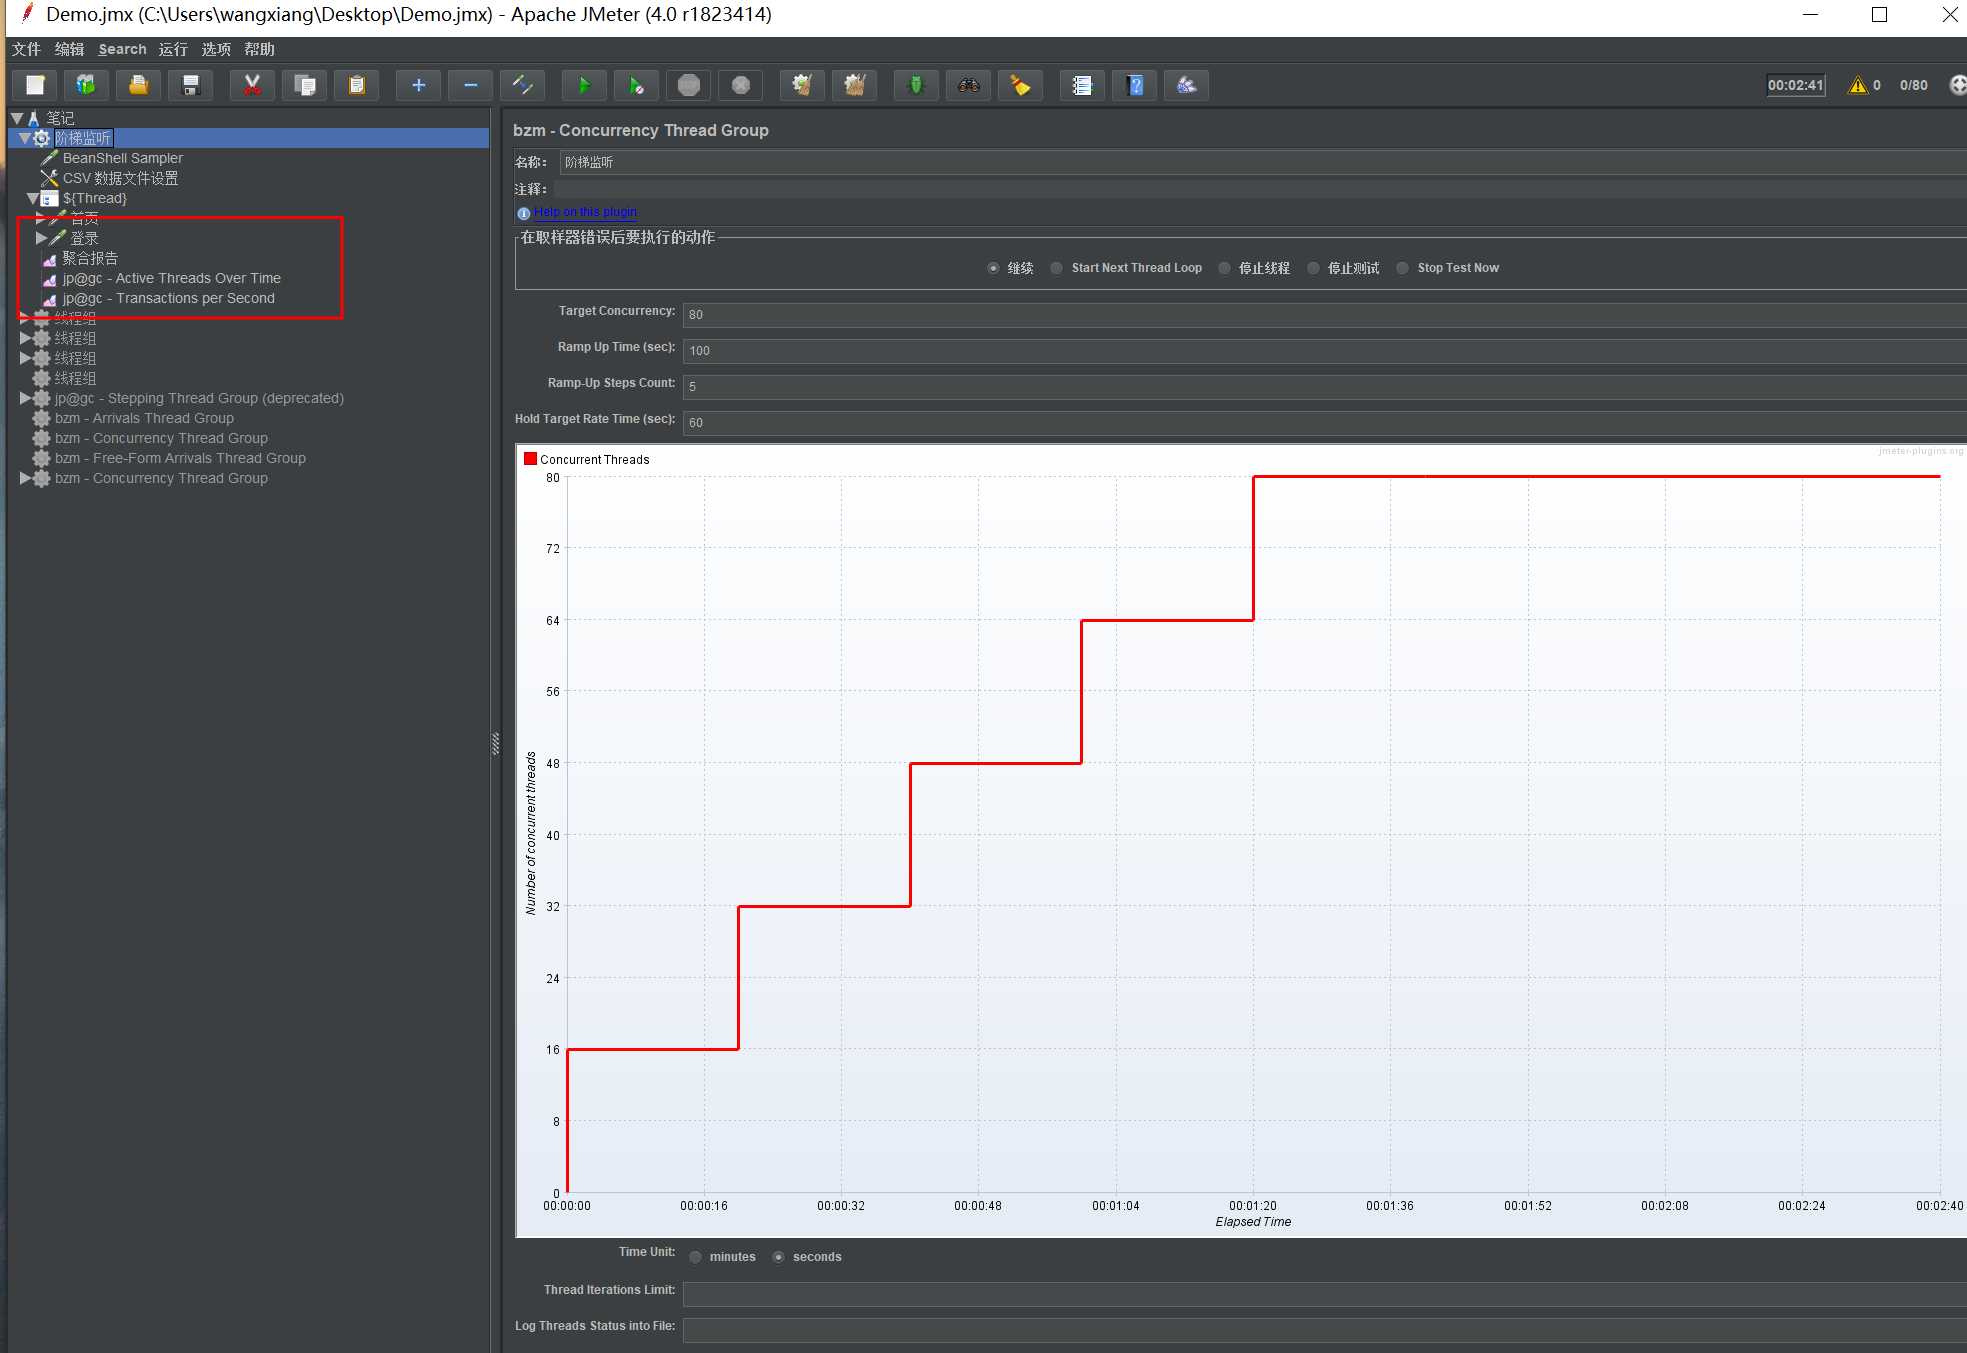The width and height of the screenshot is (1967, 1353).
Task: Save the test plan with floppy icon
Action: pos(190,85)
